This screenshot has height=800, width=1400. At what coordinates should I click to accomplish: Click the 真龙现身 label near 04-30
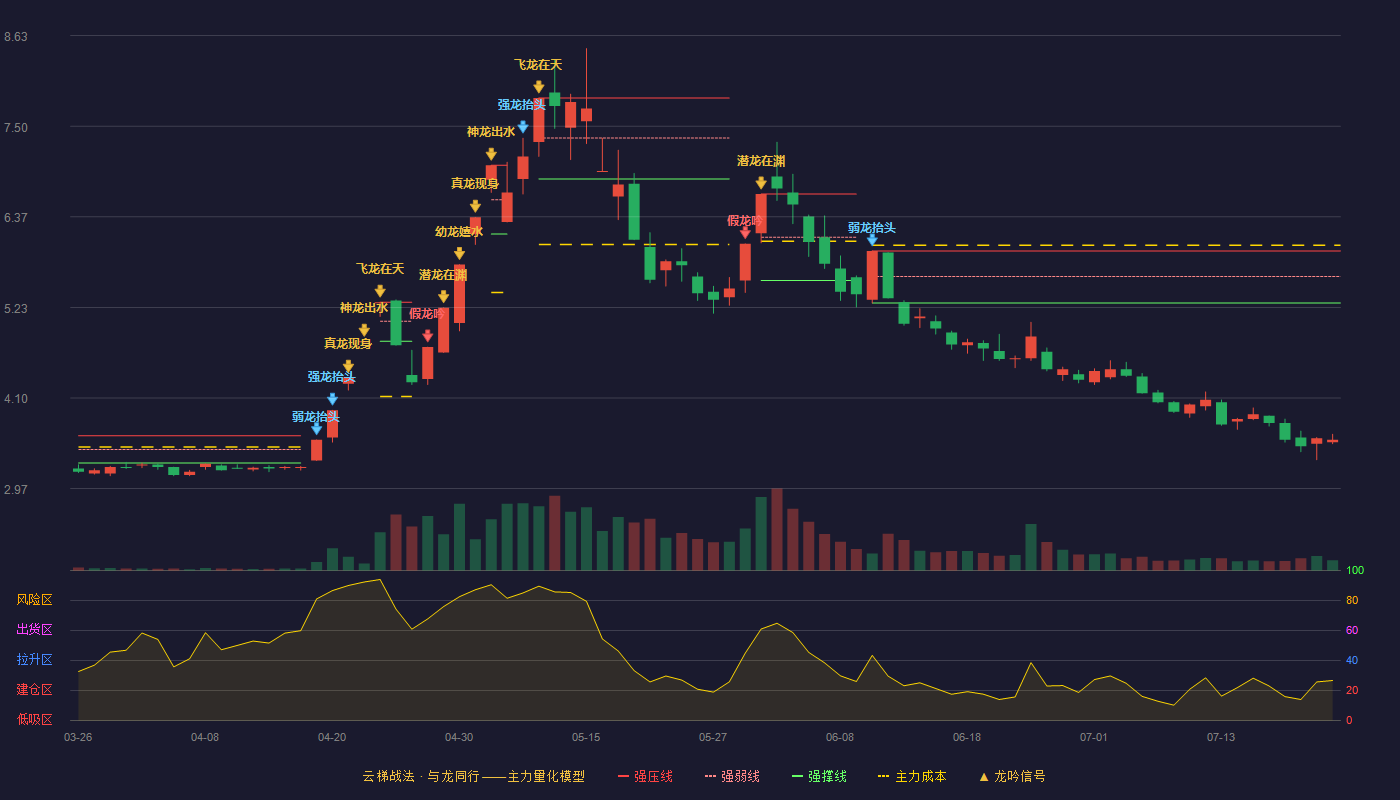coord(474,184)
